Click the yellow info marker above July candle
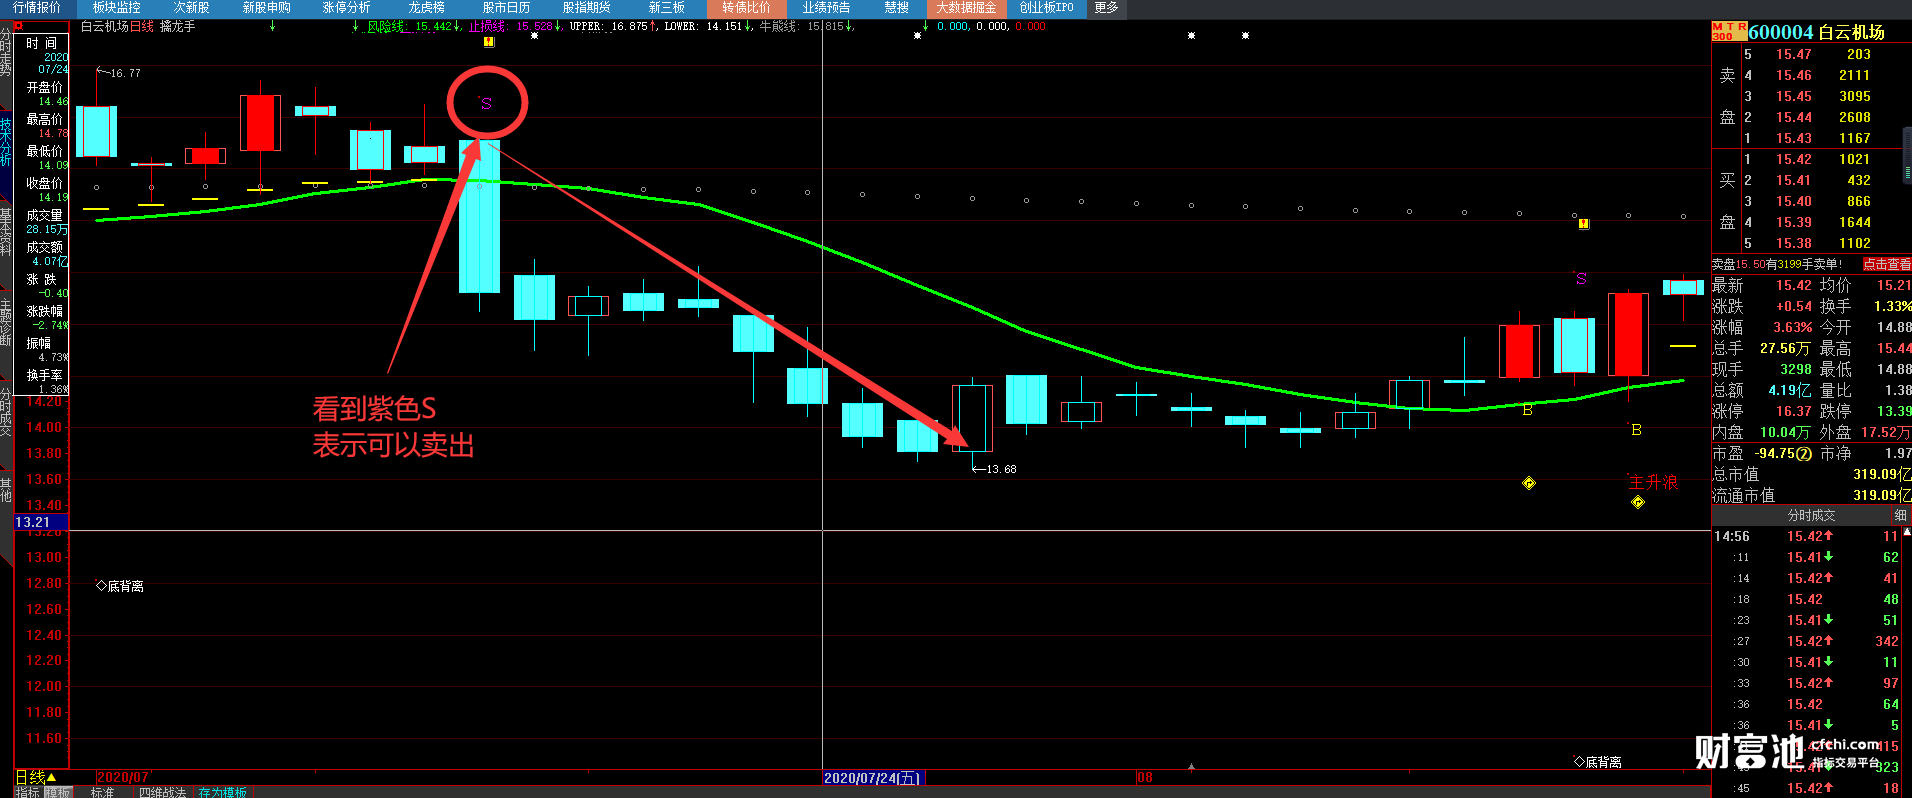The width and height of the screenshot is (1912, 798). click(489, 42)
